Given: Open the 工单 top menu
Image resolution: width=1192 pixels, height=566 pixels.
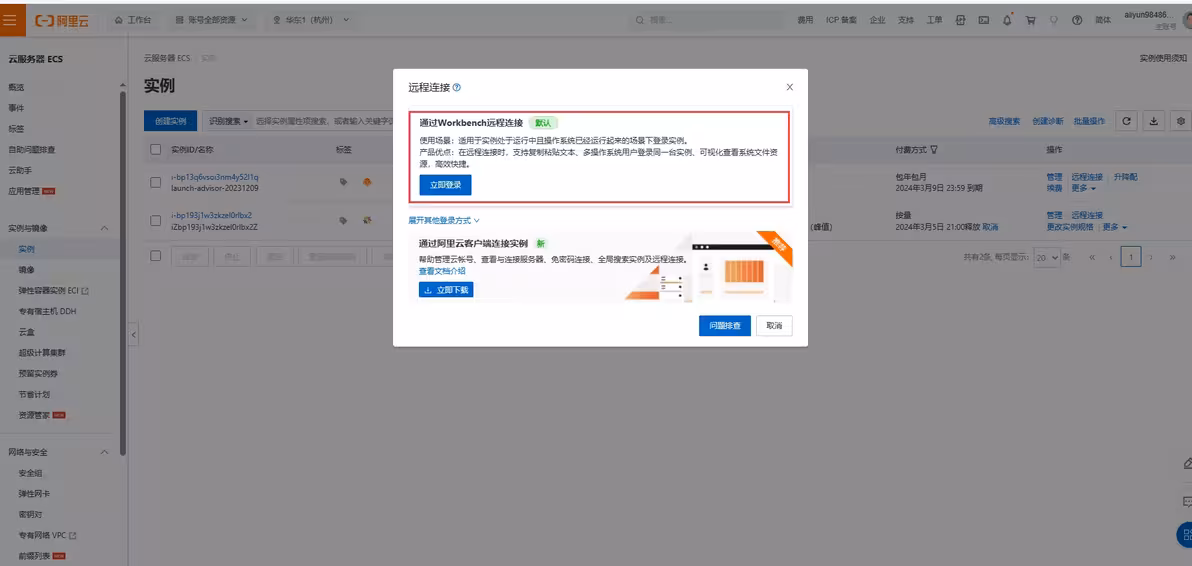Looking at the screenshot, I should point(934,21).
